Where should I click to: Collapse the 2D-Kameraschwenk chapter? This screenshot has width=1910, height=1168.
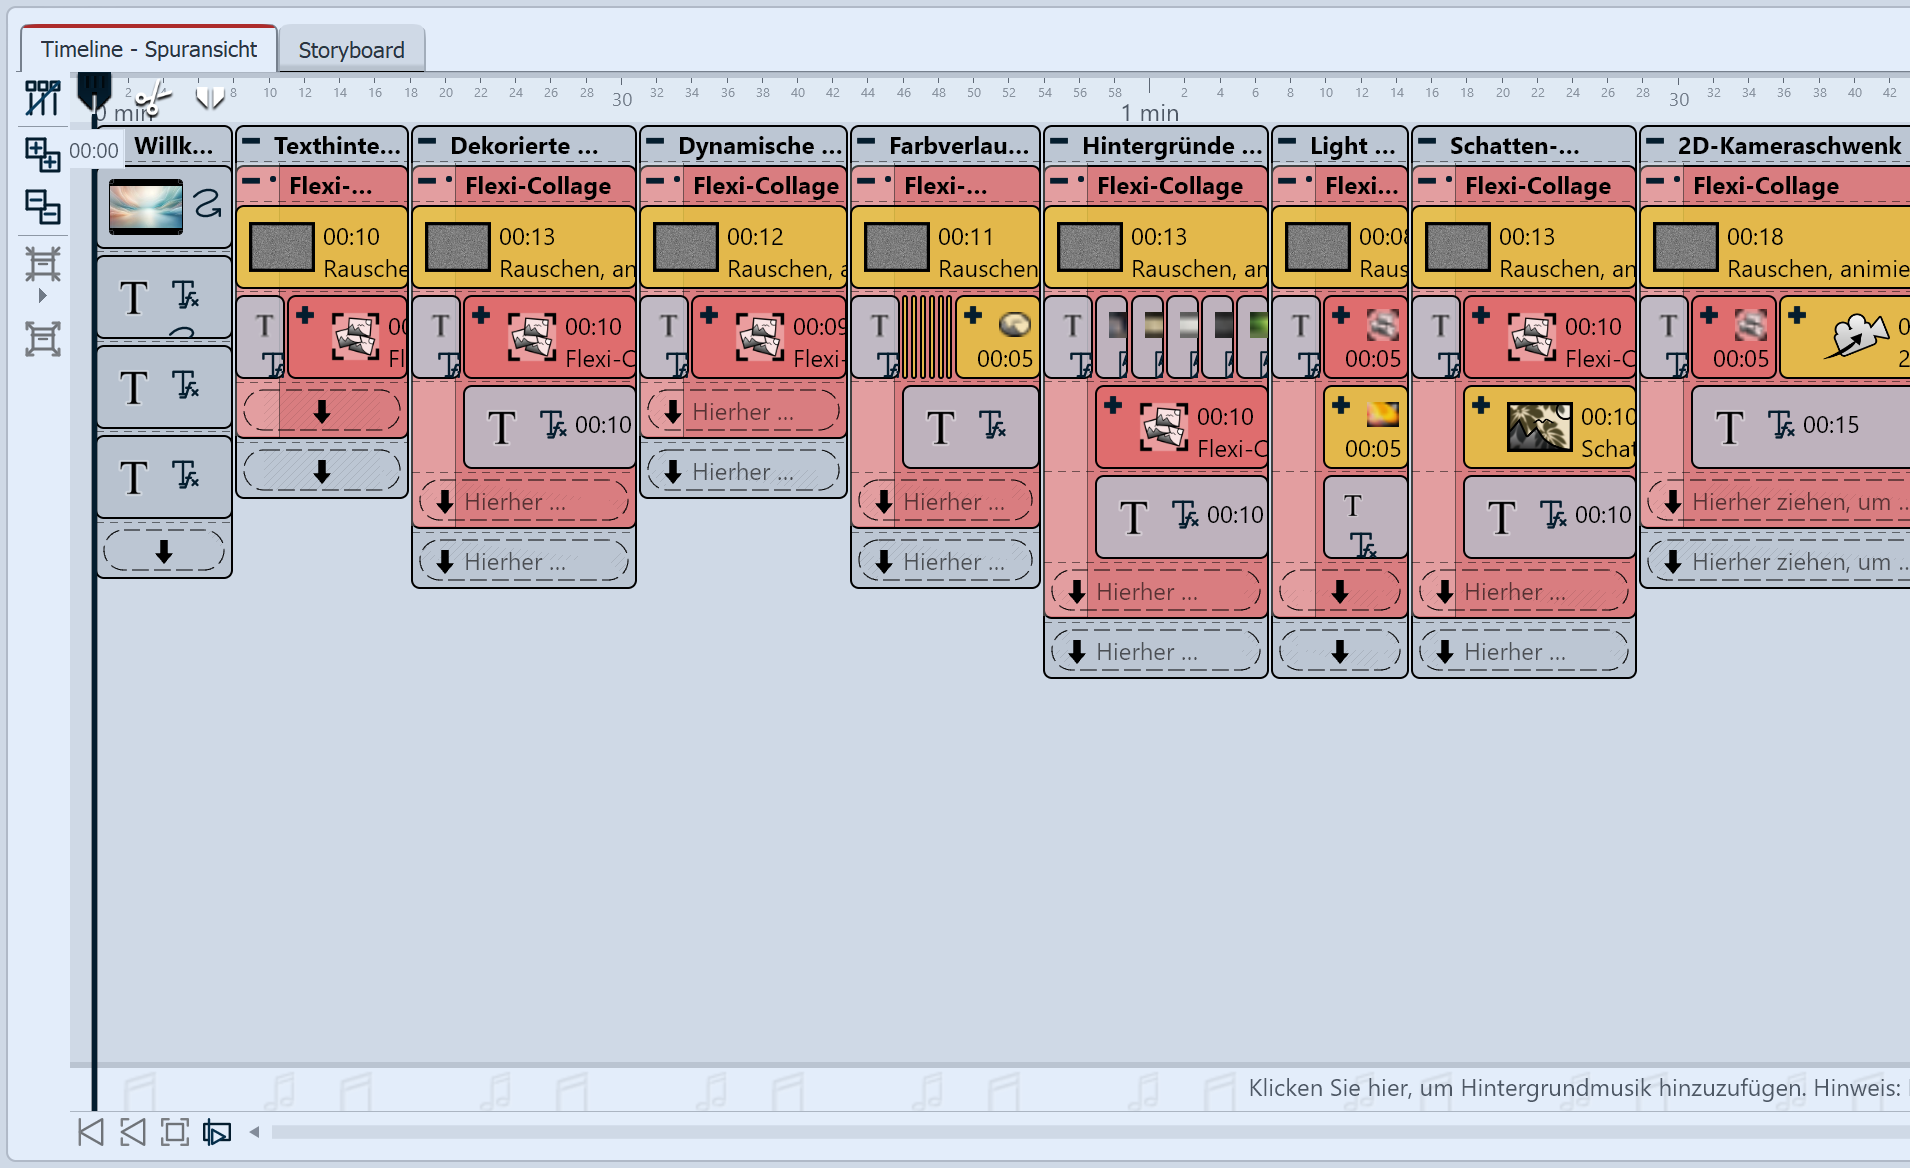coord(1656,143)
